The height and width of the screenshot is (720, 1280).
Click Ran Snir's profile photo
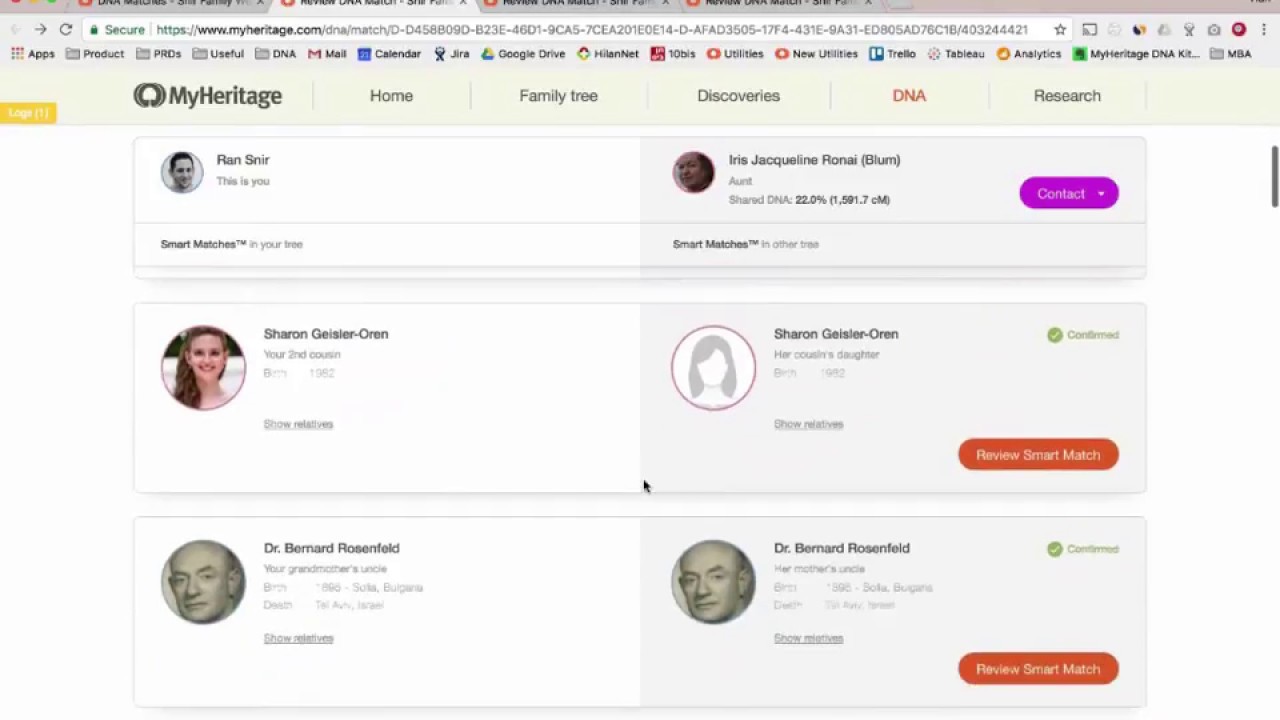tap(182, 172)
